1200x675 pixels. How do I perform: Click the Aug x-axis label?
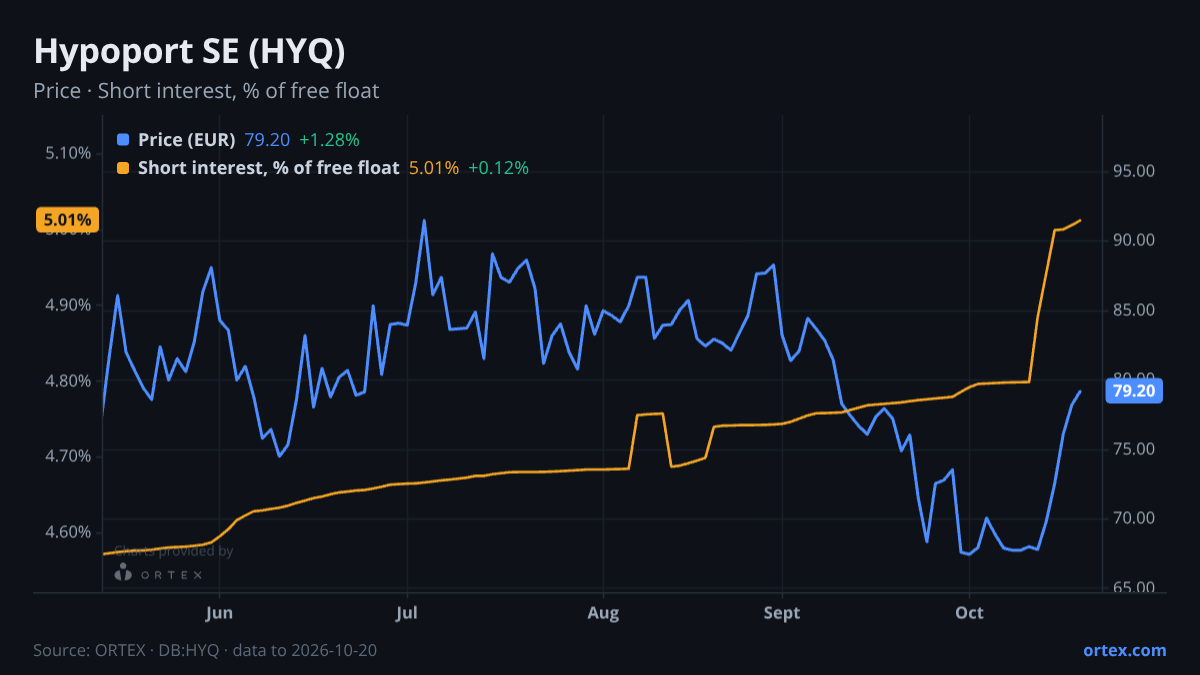coord(603,613)
